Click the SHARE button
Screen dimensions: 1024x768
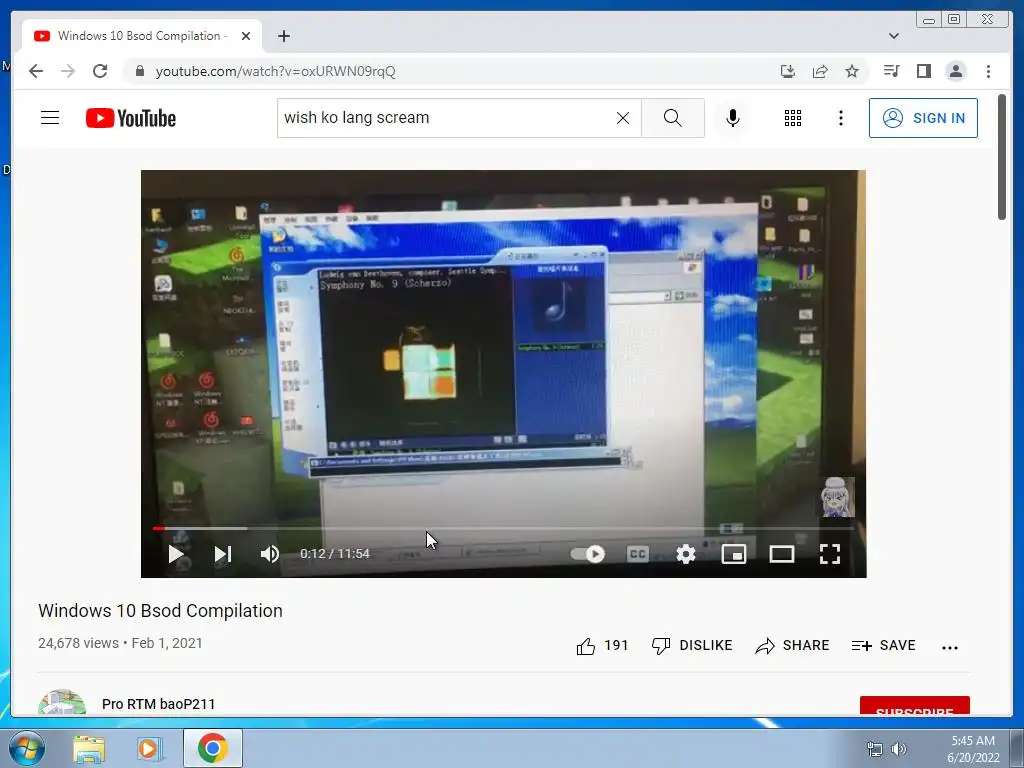(792, 646)
